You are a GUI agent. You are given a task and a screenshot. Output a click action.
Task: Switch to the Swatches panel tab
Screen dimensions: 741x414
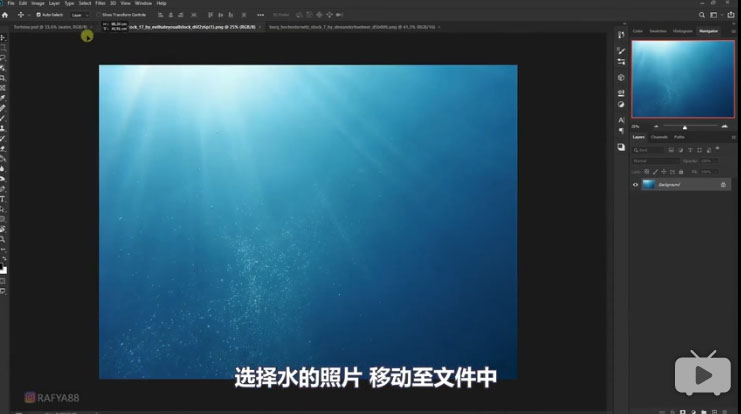tap(658, 31)
